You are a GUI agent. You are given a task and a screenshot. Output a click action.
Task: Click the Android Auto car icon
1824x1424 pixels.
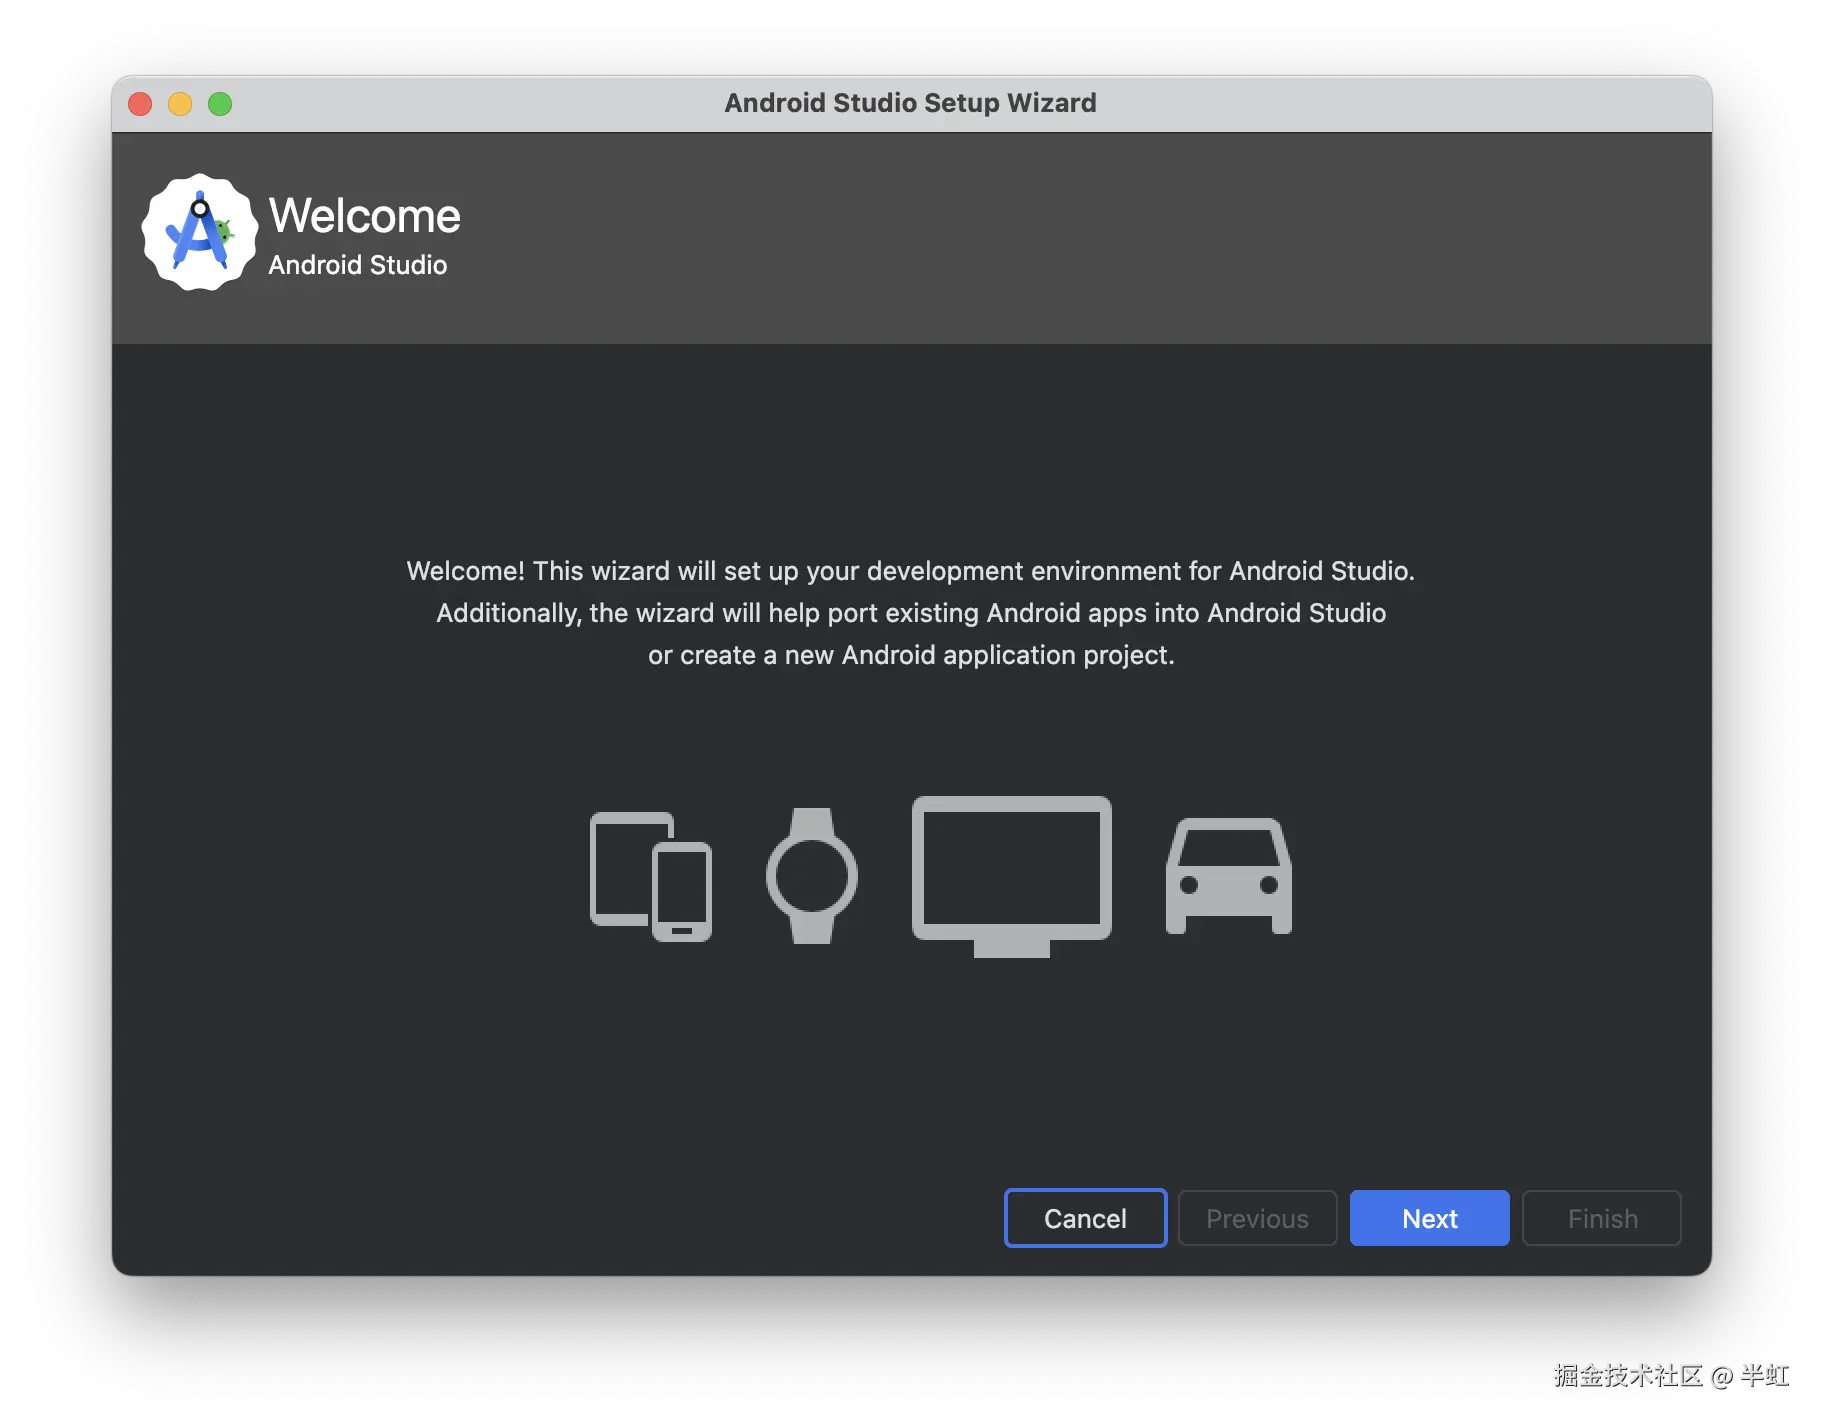pos(1229,877)
